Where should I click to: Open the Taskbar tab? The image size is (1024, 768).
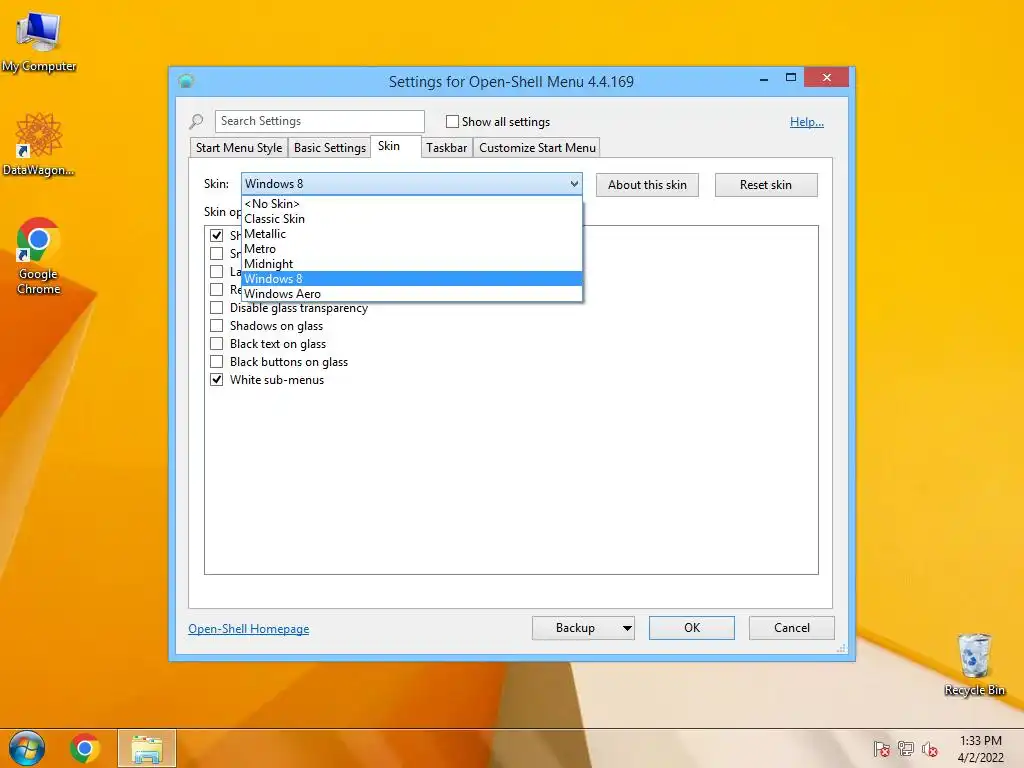click(x=447, y=148)
